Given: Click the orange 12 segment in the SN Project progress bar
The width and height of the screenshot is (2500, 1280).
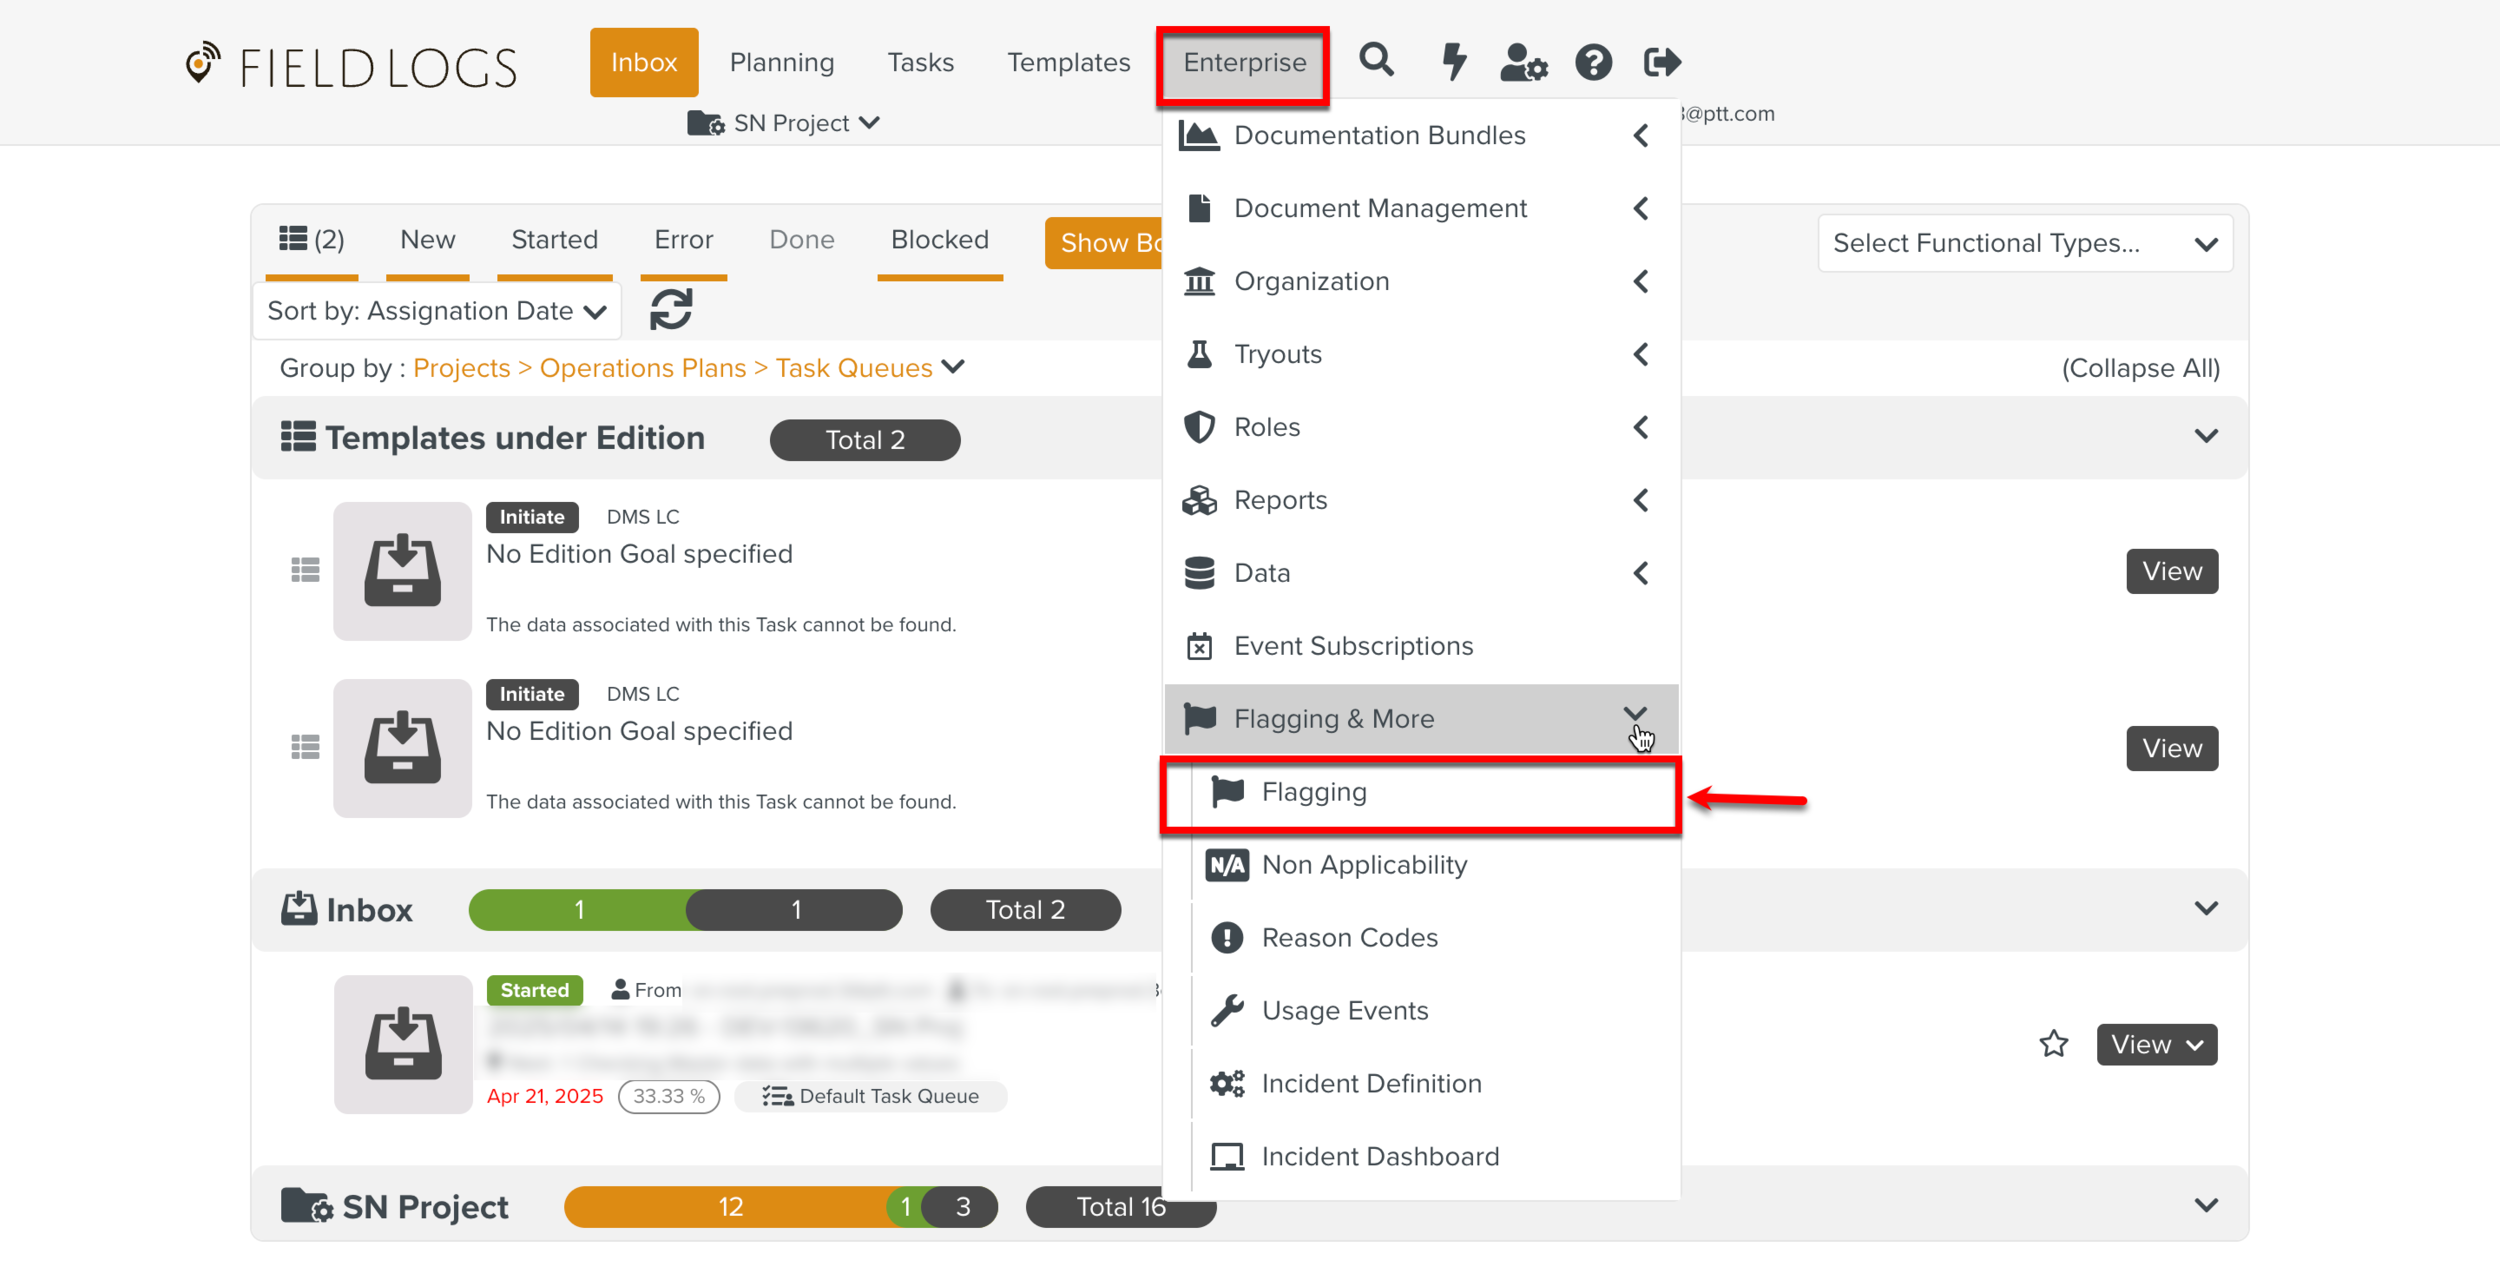Looking at the screenshot, I should [x=729, y=1207].
